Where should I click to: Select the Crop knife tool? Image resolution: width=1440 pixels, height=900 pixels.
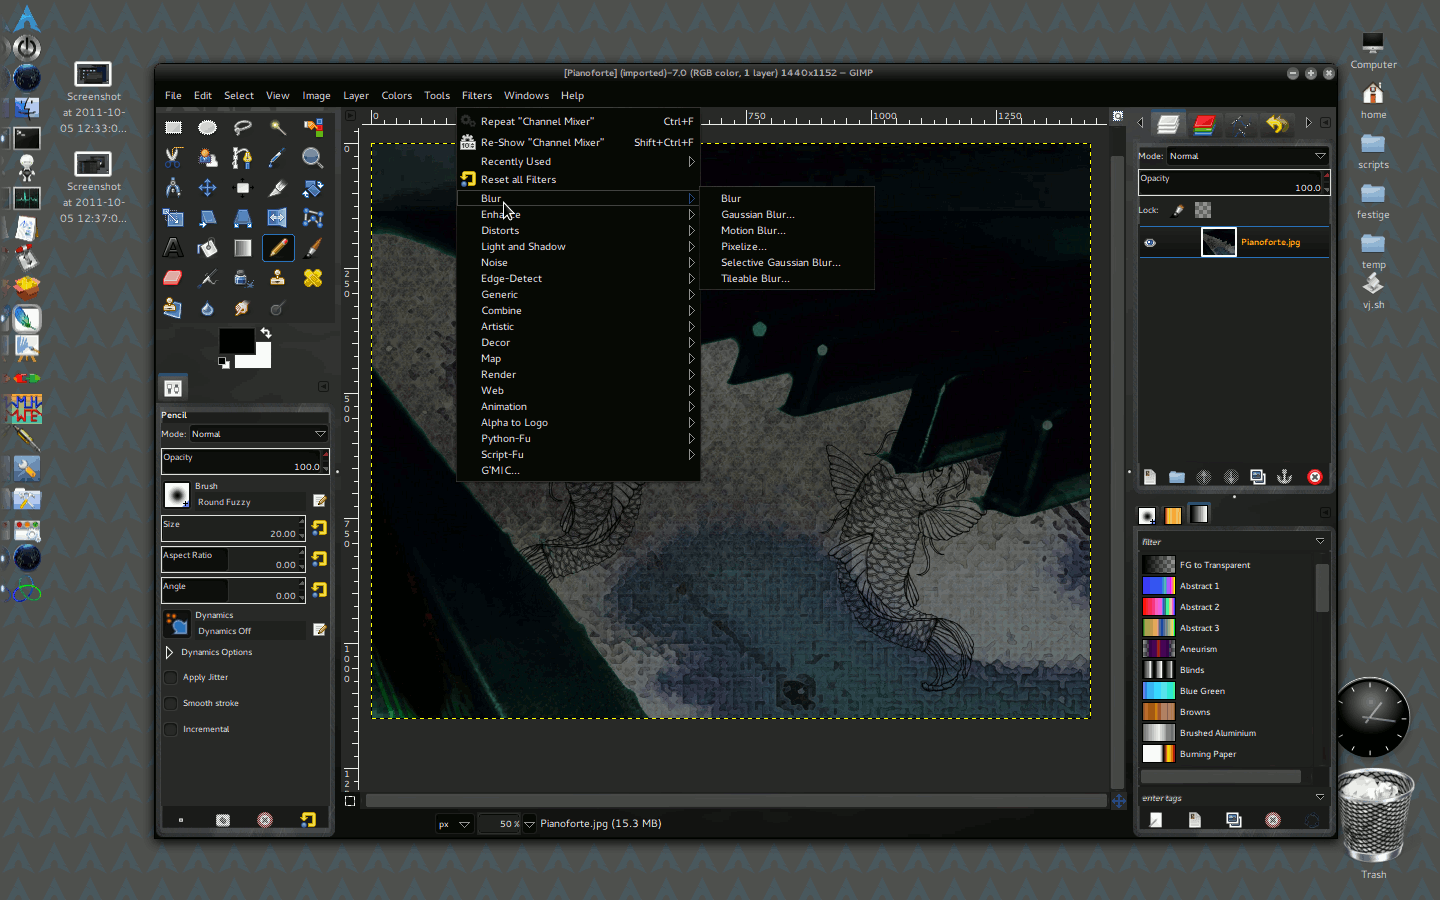point(277,187)
